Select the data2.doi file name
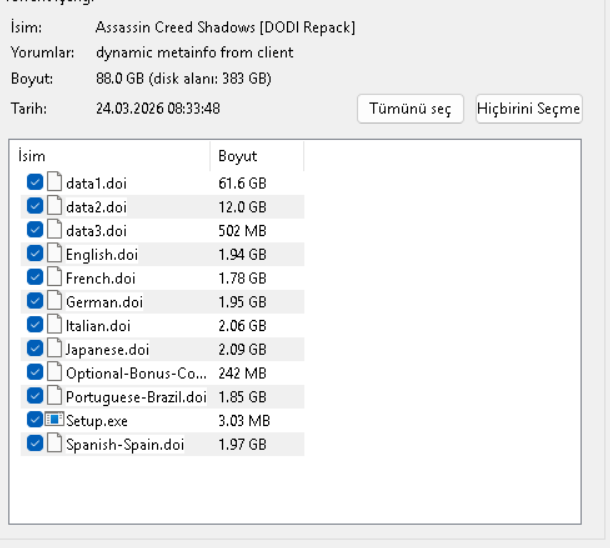This screenshot has width=610, height=548. (x=96, y=207)
